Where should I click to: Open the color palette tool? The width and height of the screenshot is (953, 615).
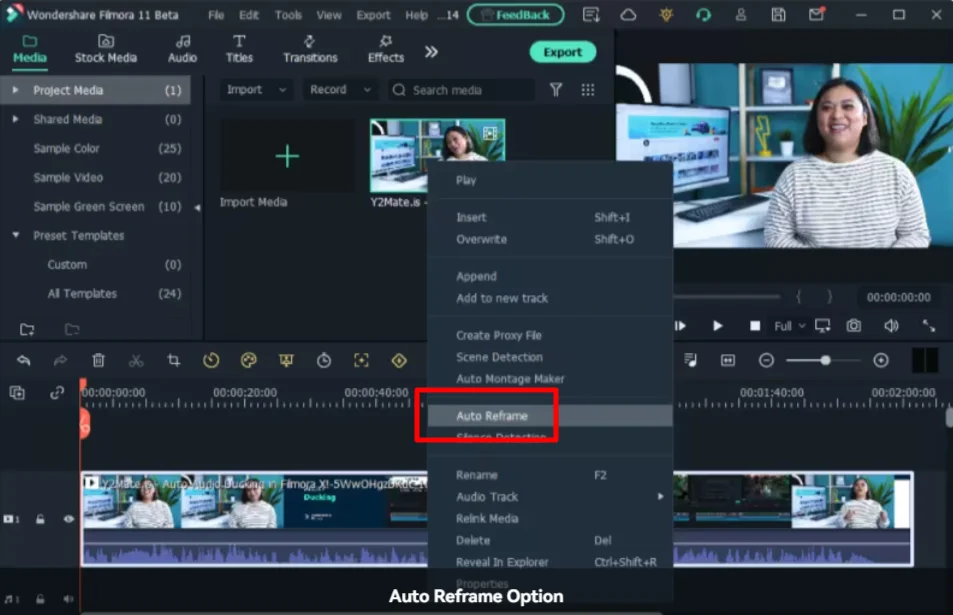(x=249, y=360)
